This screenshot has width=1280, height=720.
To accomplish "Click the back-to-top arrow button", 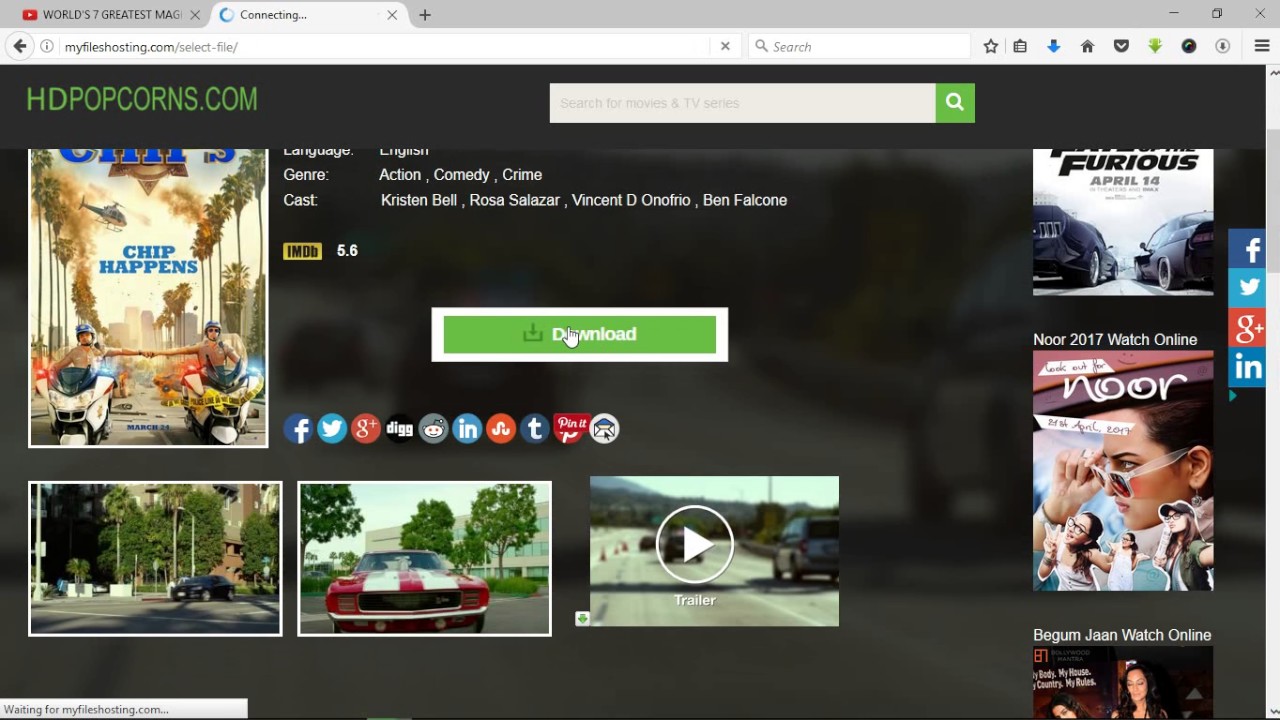I will coord(1194,694).
